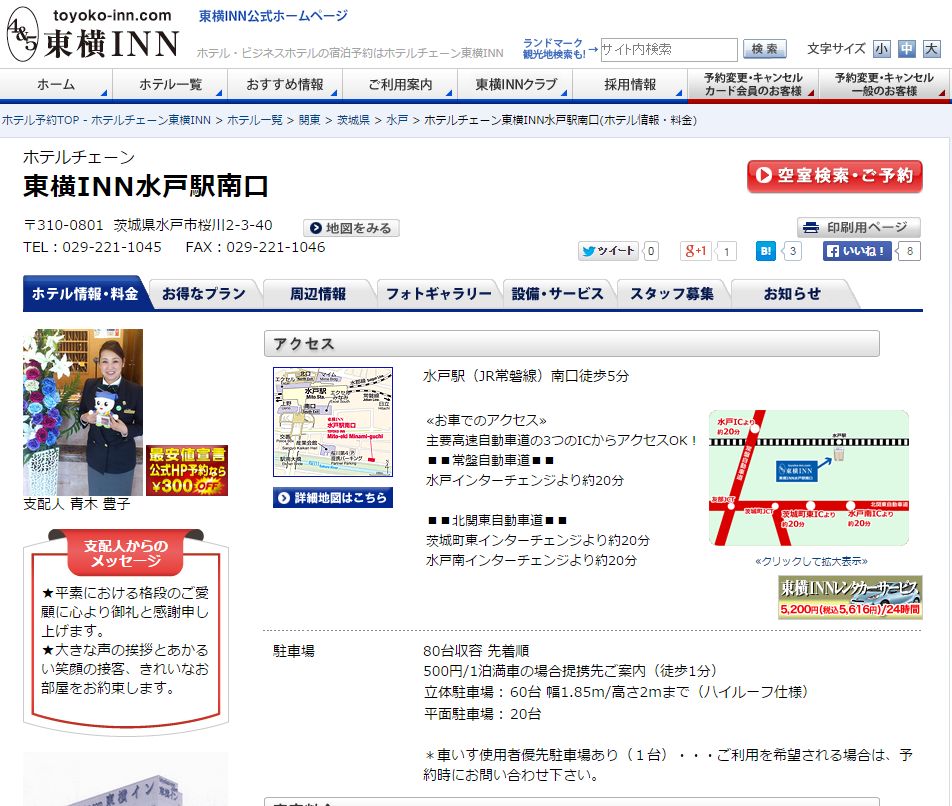Image resolution: width=952 pixels, height=806 pixels.
Task: Switch to the お知らせ tab
Action: [x=792, y=294]
